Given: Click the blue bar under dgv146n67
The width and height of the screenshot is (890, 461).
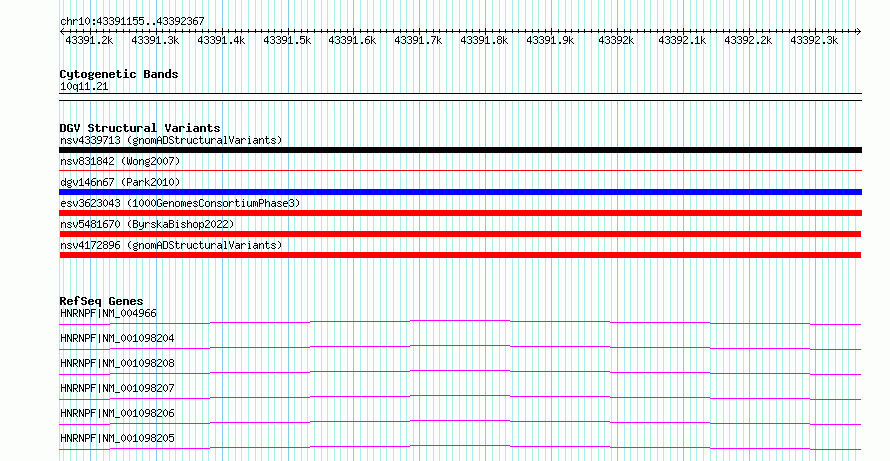Looking at the screenshot, I should [x=460, y=192].
